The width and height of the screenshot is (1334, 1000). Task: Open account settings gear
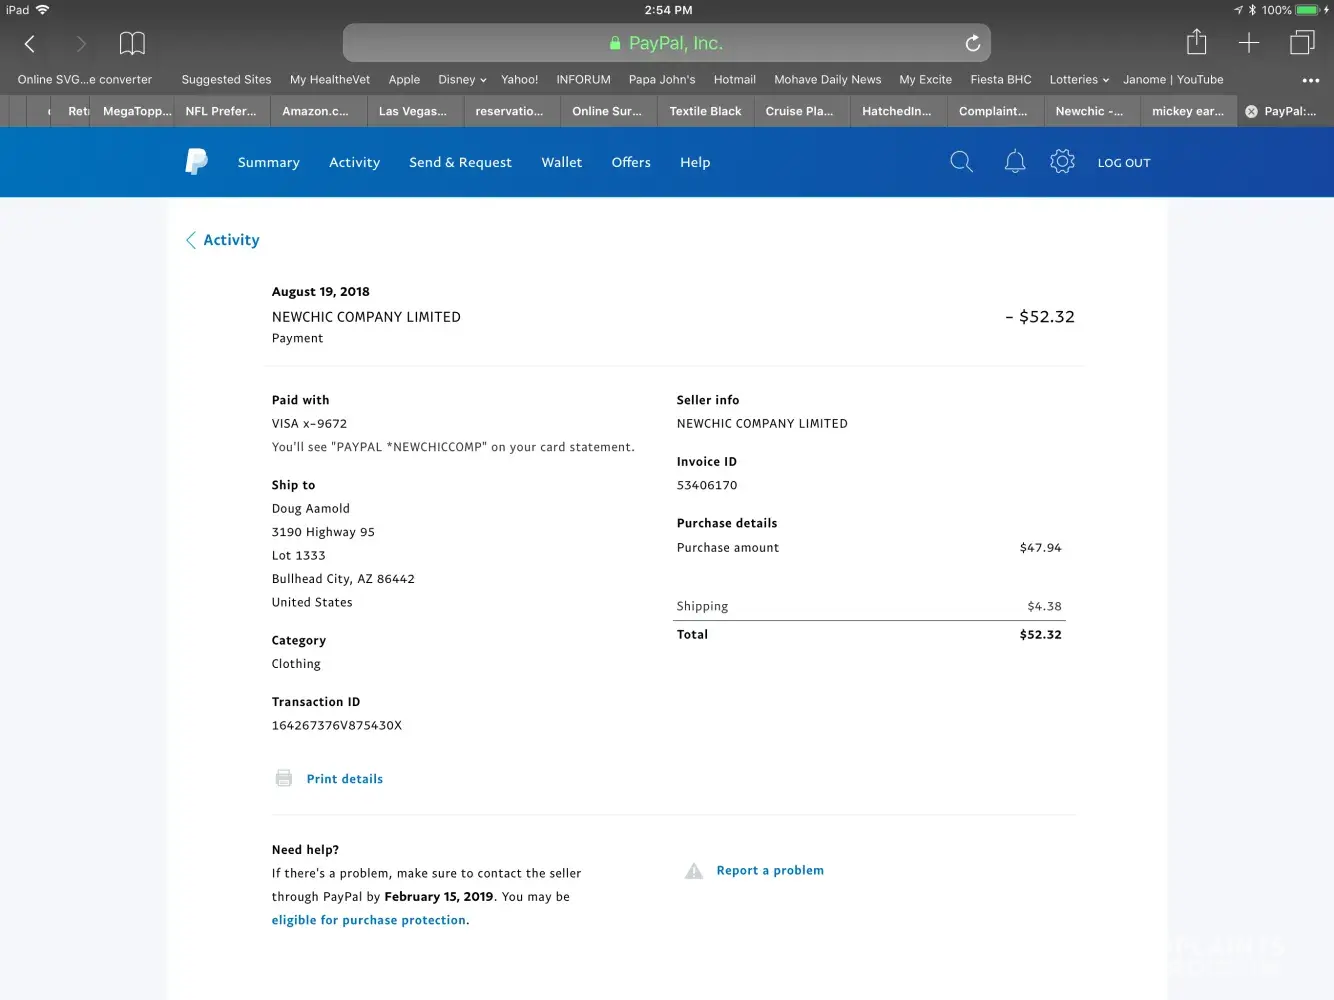click(x=1062, y=162)
